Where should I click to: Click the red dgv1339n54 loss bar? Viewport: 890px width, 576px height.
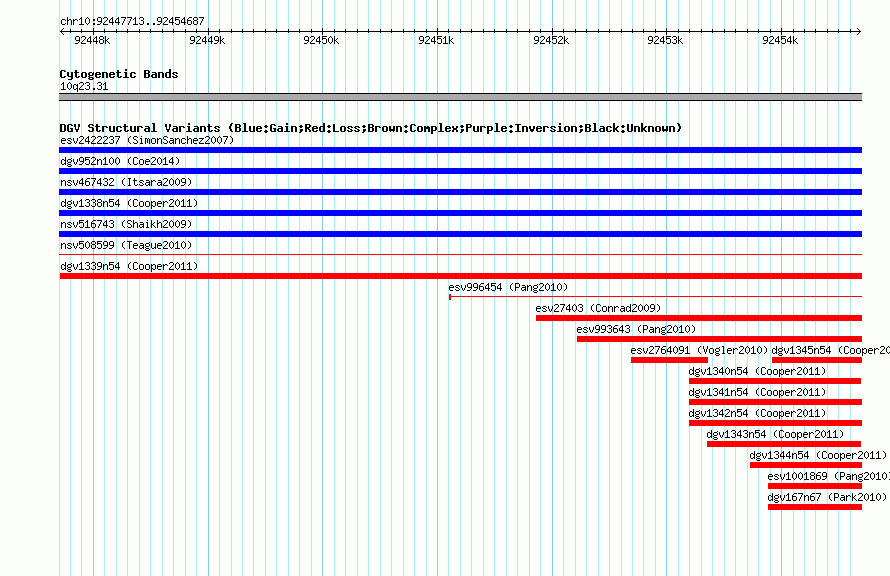[x=460, y=276]
